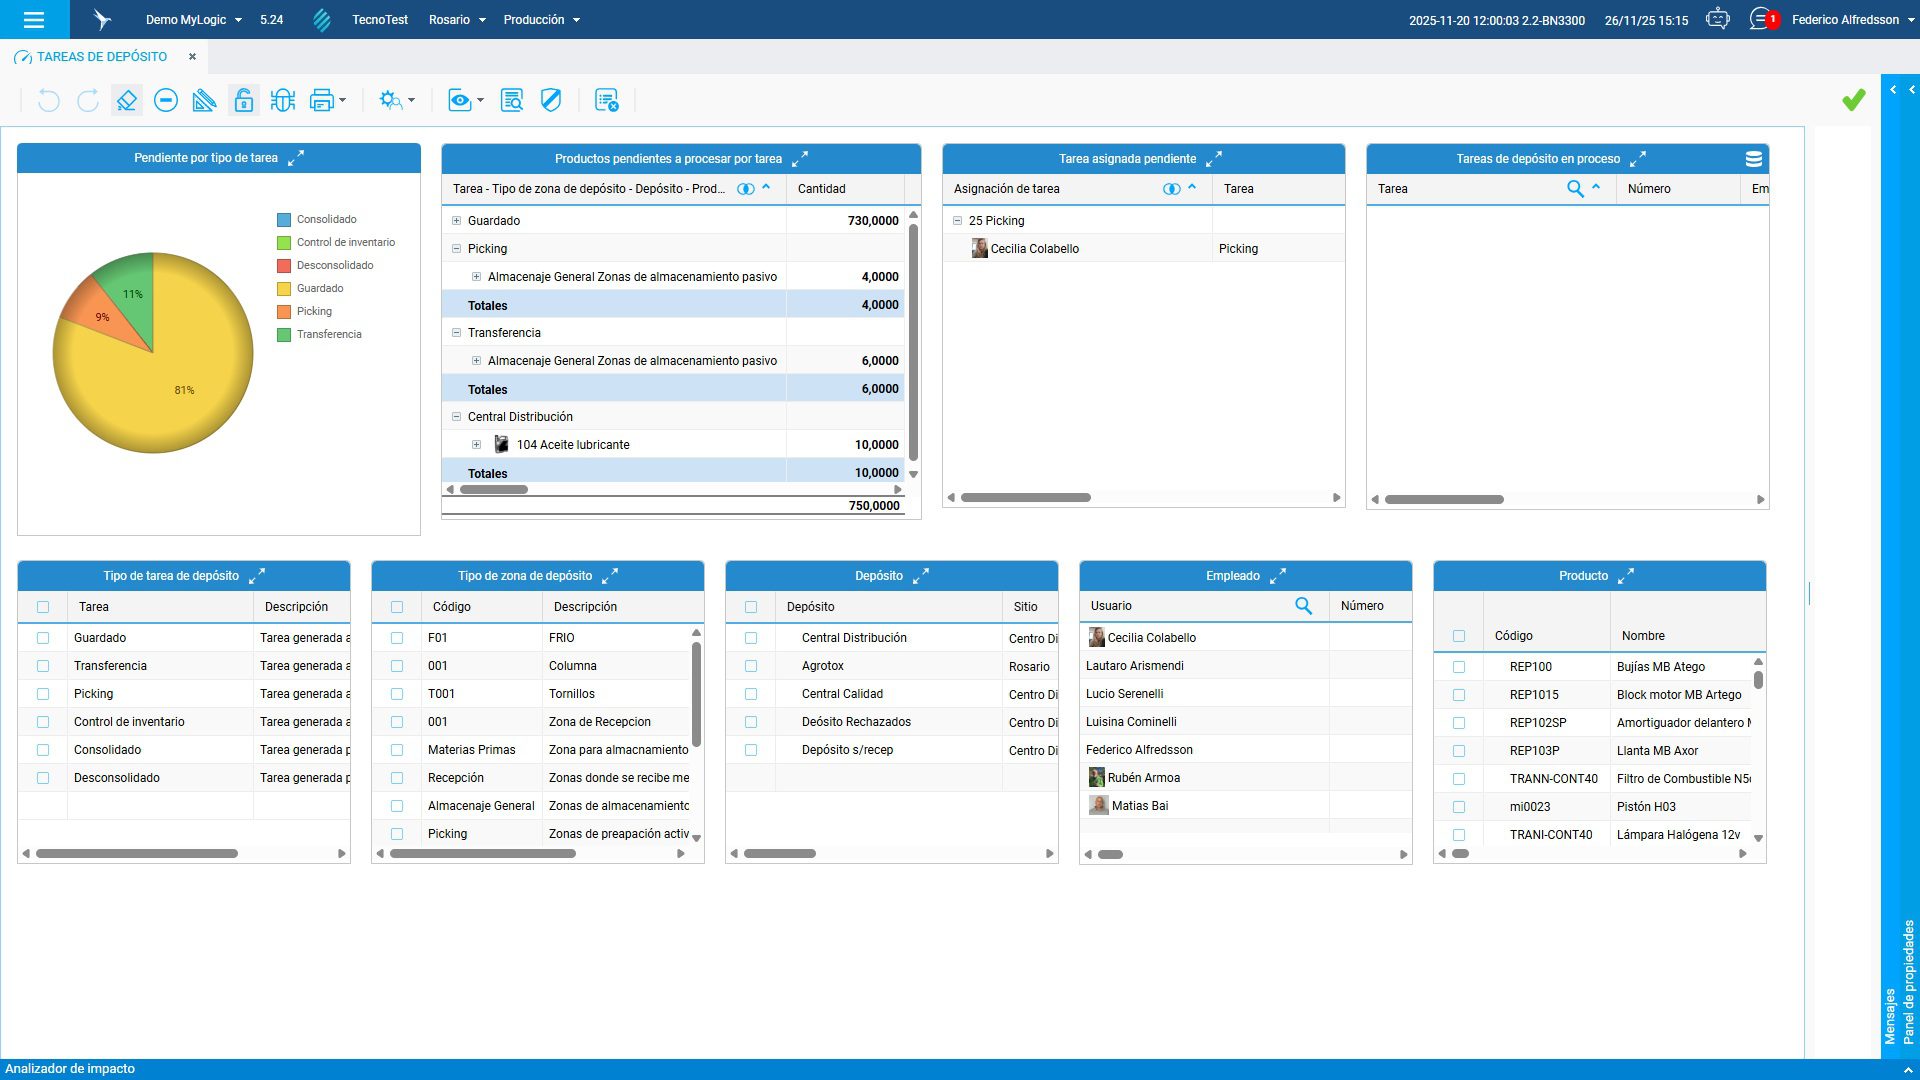Open the notifications messages icon with badge
The height and width of the screenshot is (1080, 1920).
point(1760,19)
